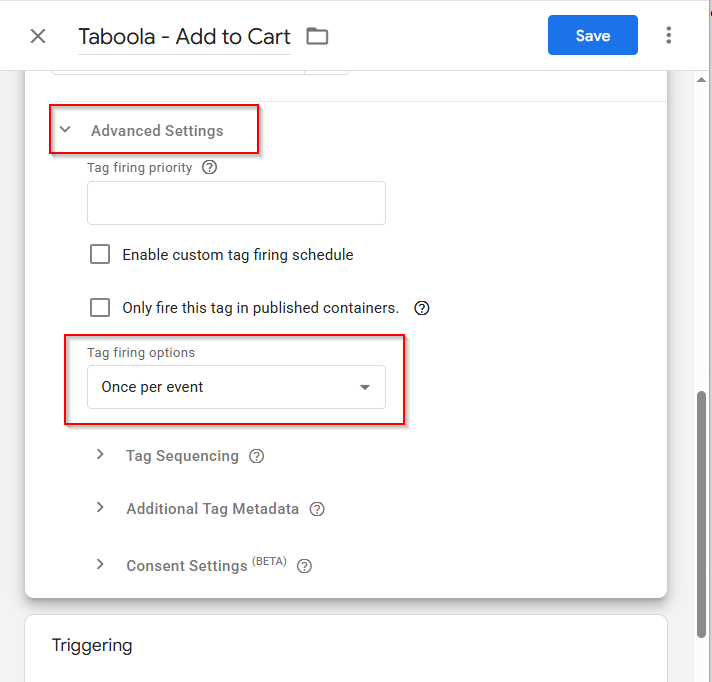Click the Save button
The width and height of the screenshot is (712, 682).
pos(593,35)
